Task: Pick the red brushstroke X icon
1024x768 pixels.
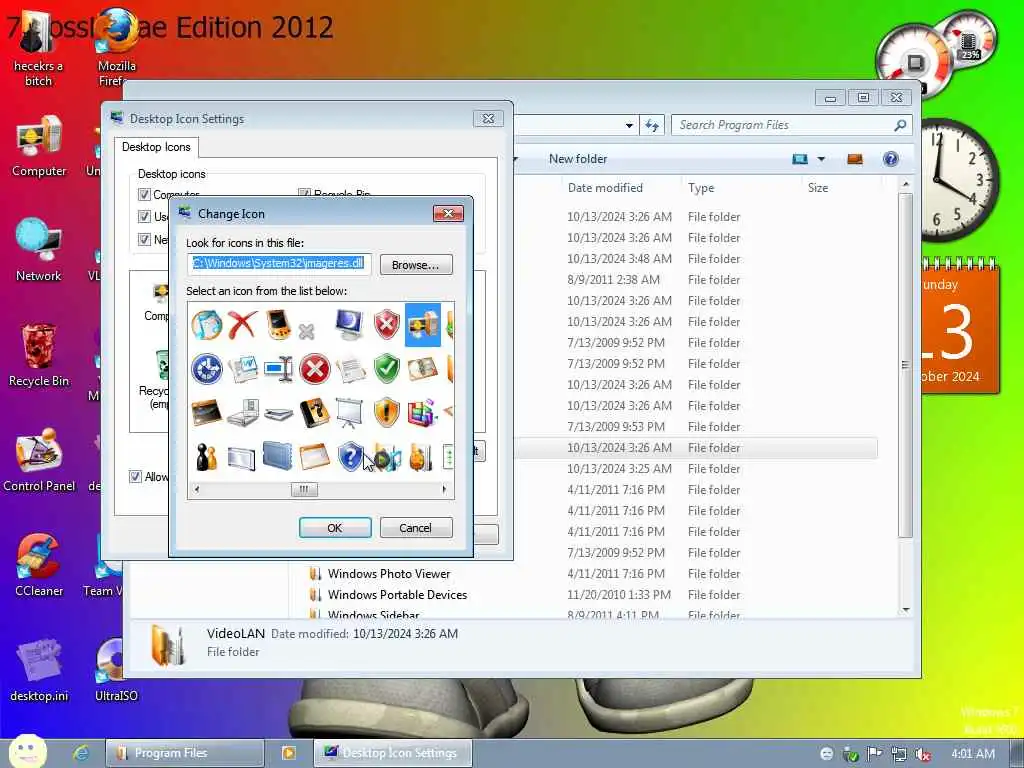Action: coord(242,325)
